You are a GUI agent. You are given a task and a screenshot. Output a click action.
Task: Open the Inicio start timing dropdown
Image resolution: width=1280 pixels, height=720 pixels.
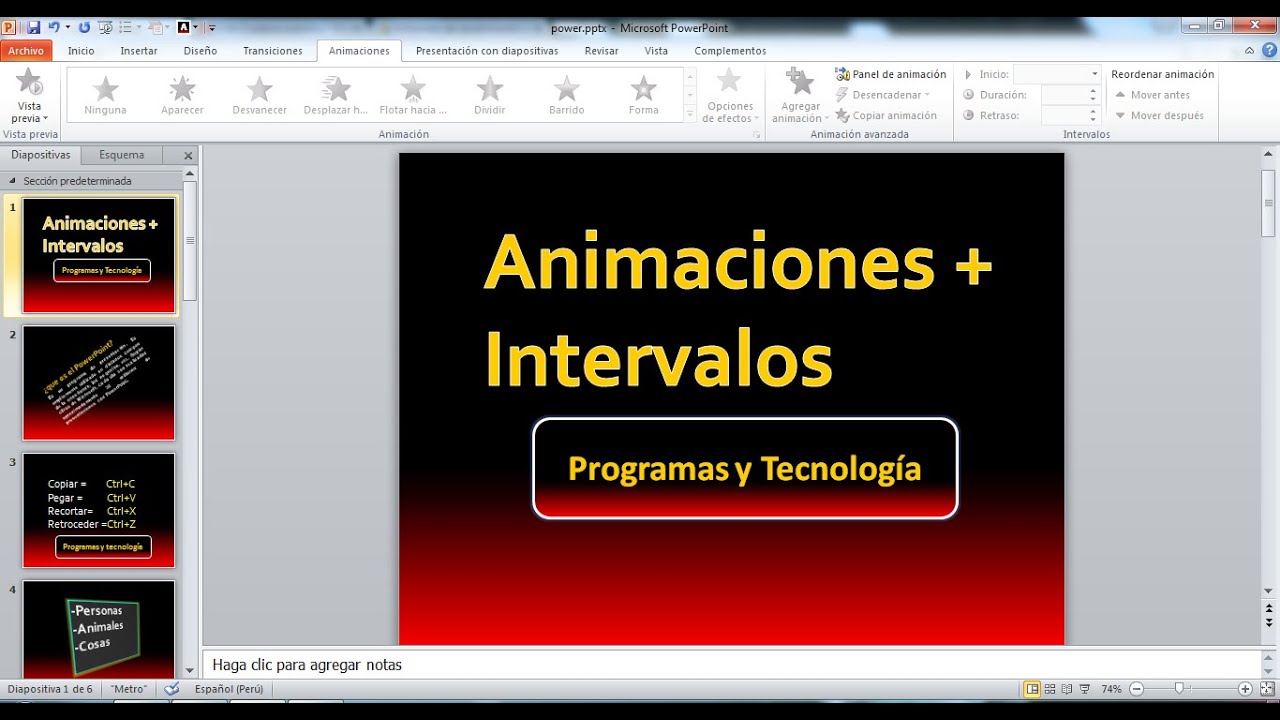click(1095, 74)
